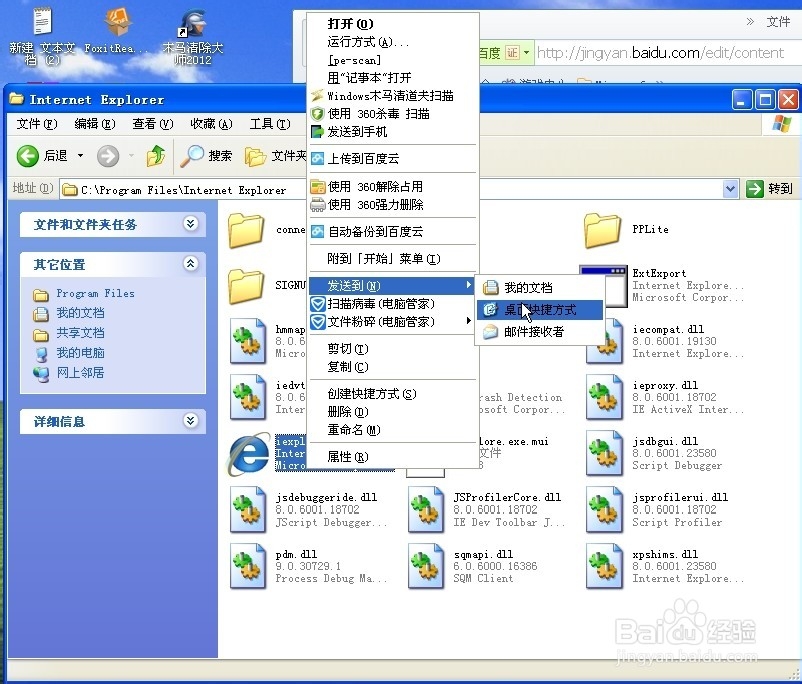Select the jsdebuggeride.dll file icon
The height and width of the screenshot is (684, 802).
(248, 510)
